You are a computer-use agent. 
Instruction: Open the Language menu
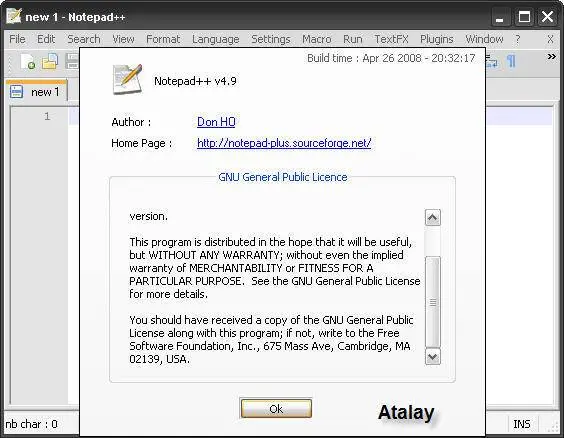(215, 39)
